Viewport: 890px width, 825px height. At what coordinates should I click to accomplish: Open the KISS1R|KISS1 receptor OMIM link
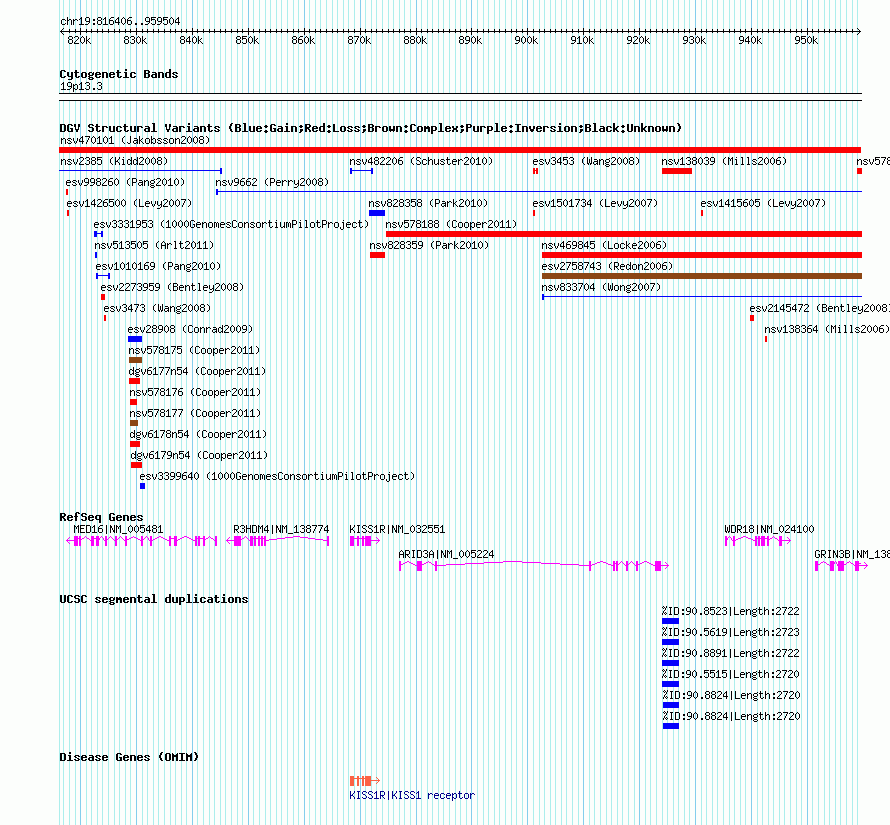[x=412, y=795]
